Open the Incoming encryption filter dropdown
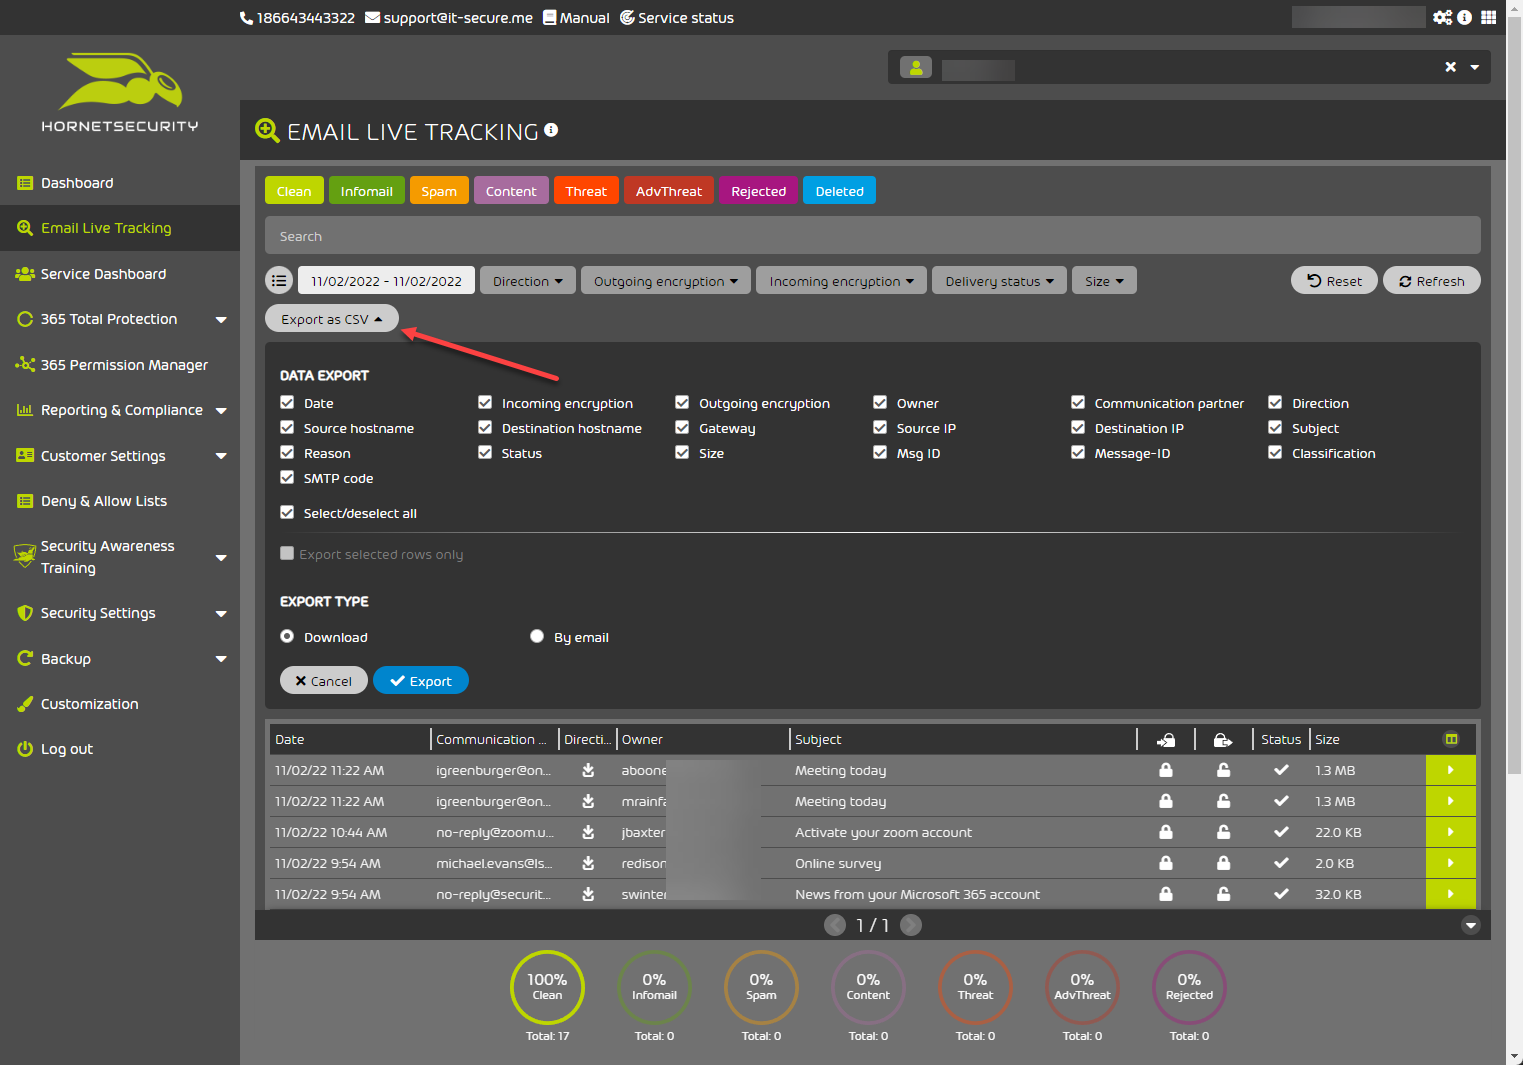Screen dimensions: 1523x1065 [x=841, y=281]
